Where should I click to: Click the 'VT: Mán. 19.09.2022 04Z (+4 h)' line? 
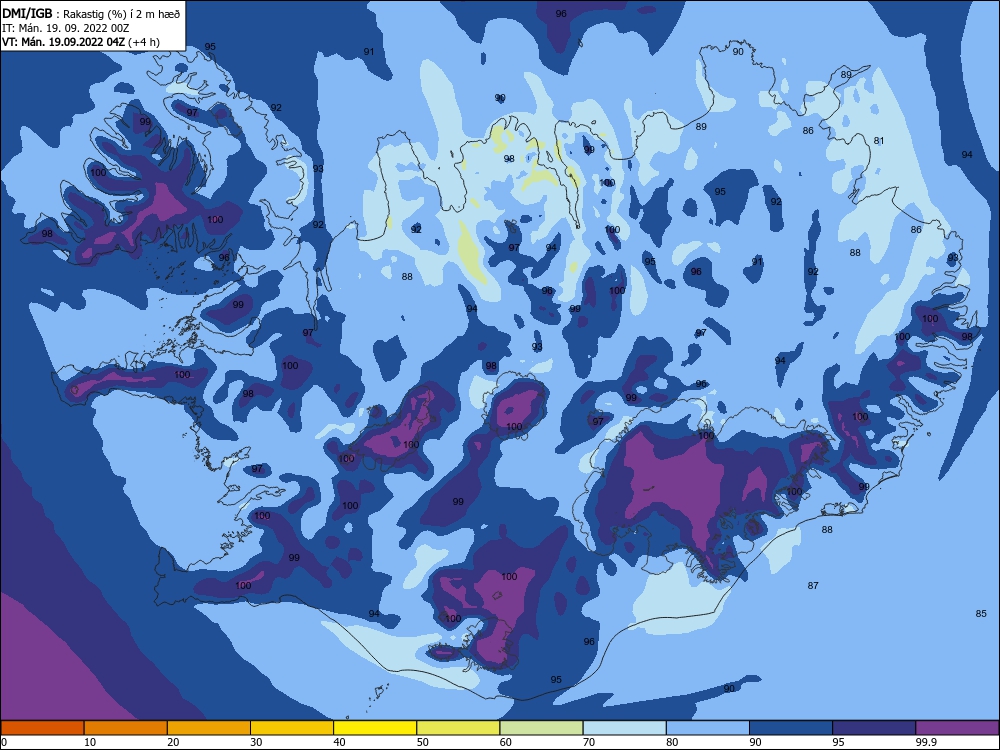[81, 42]
